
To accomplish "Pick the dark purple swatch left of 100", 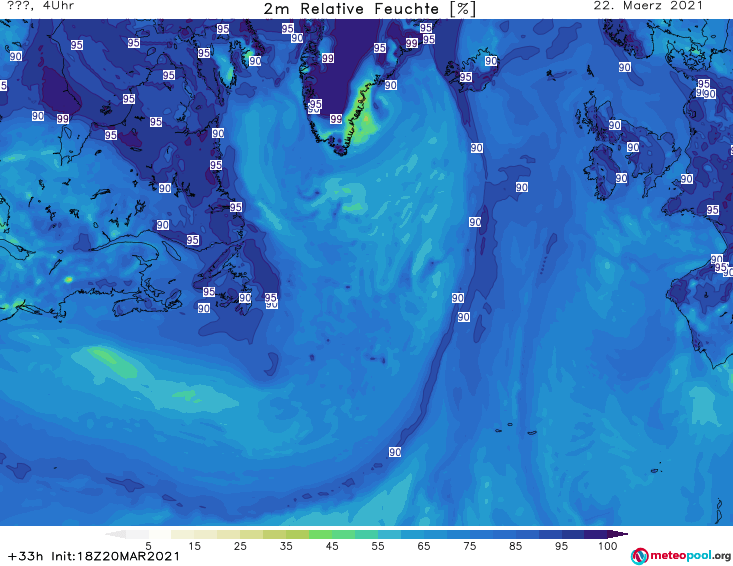I will pyautogui.click(x=596, y=535).
